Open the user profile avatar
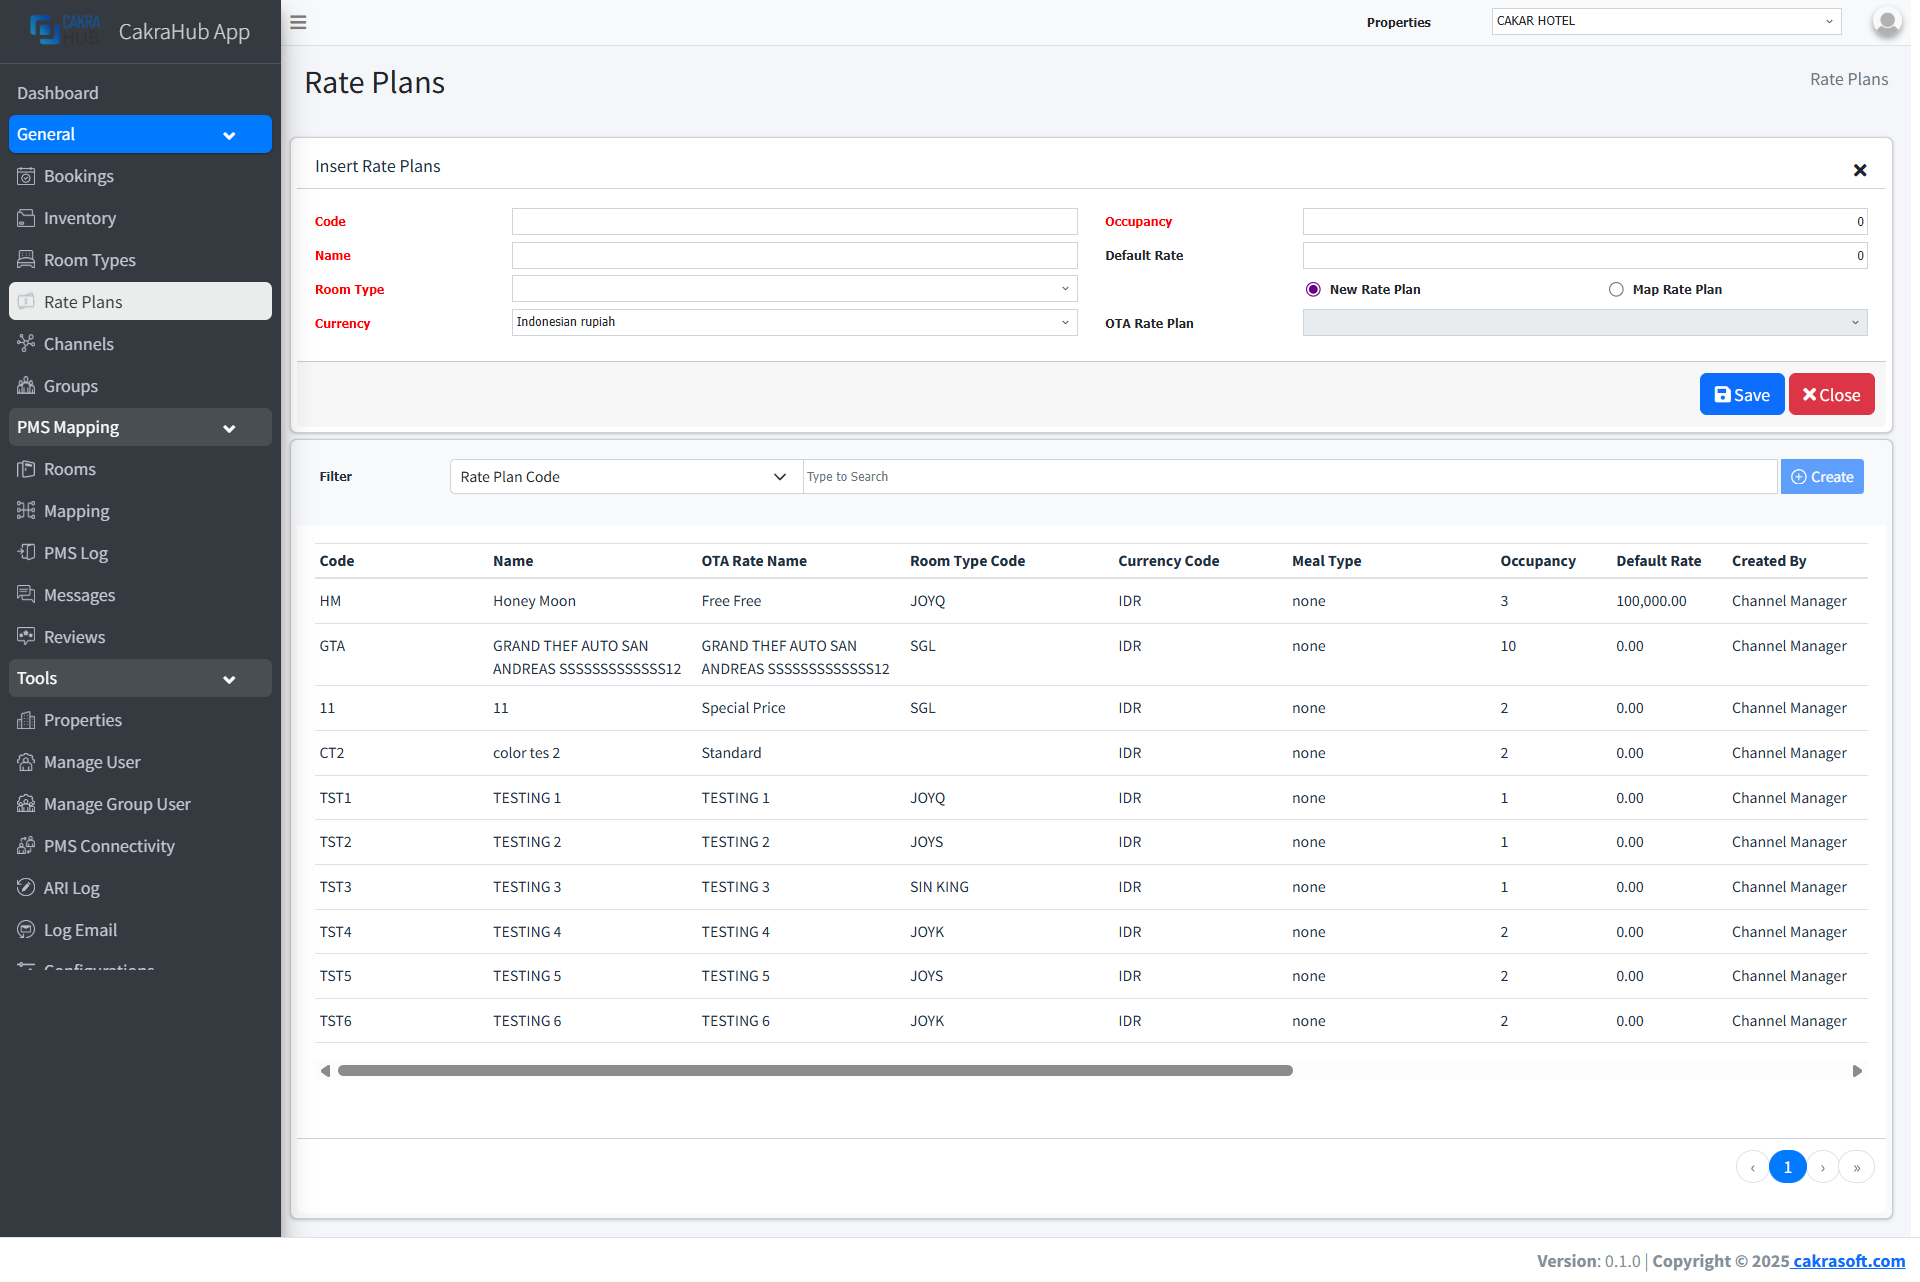 [1886, 22]
